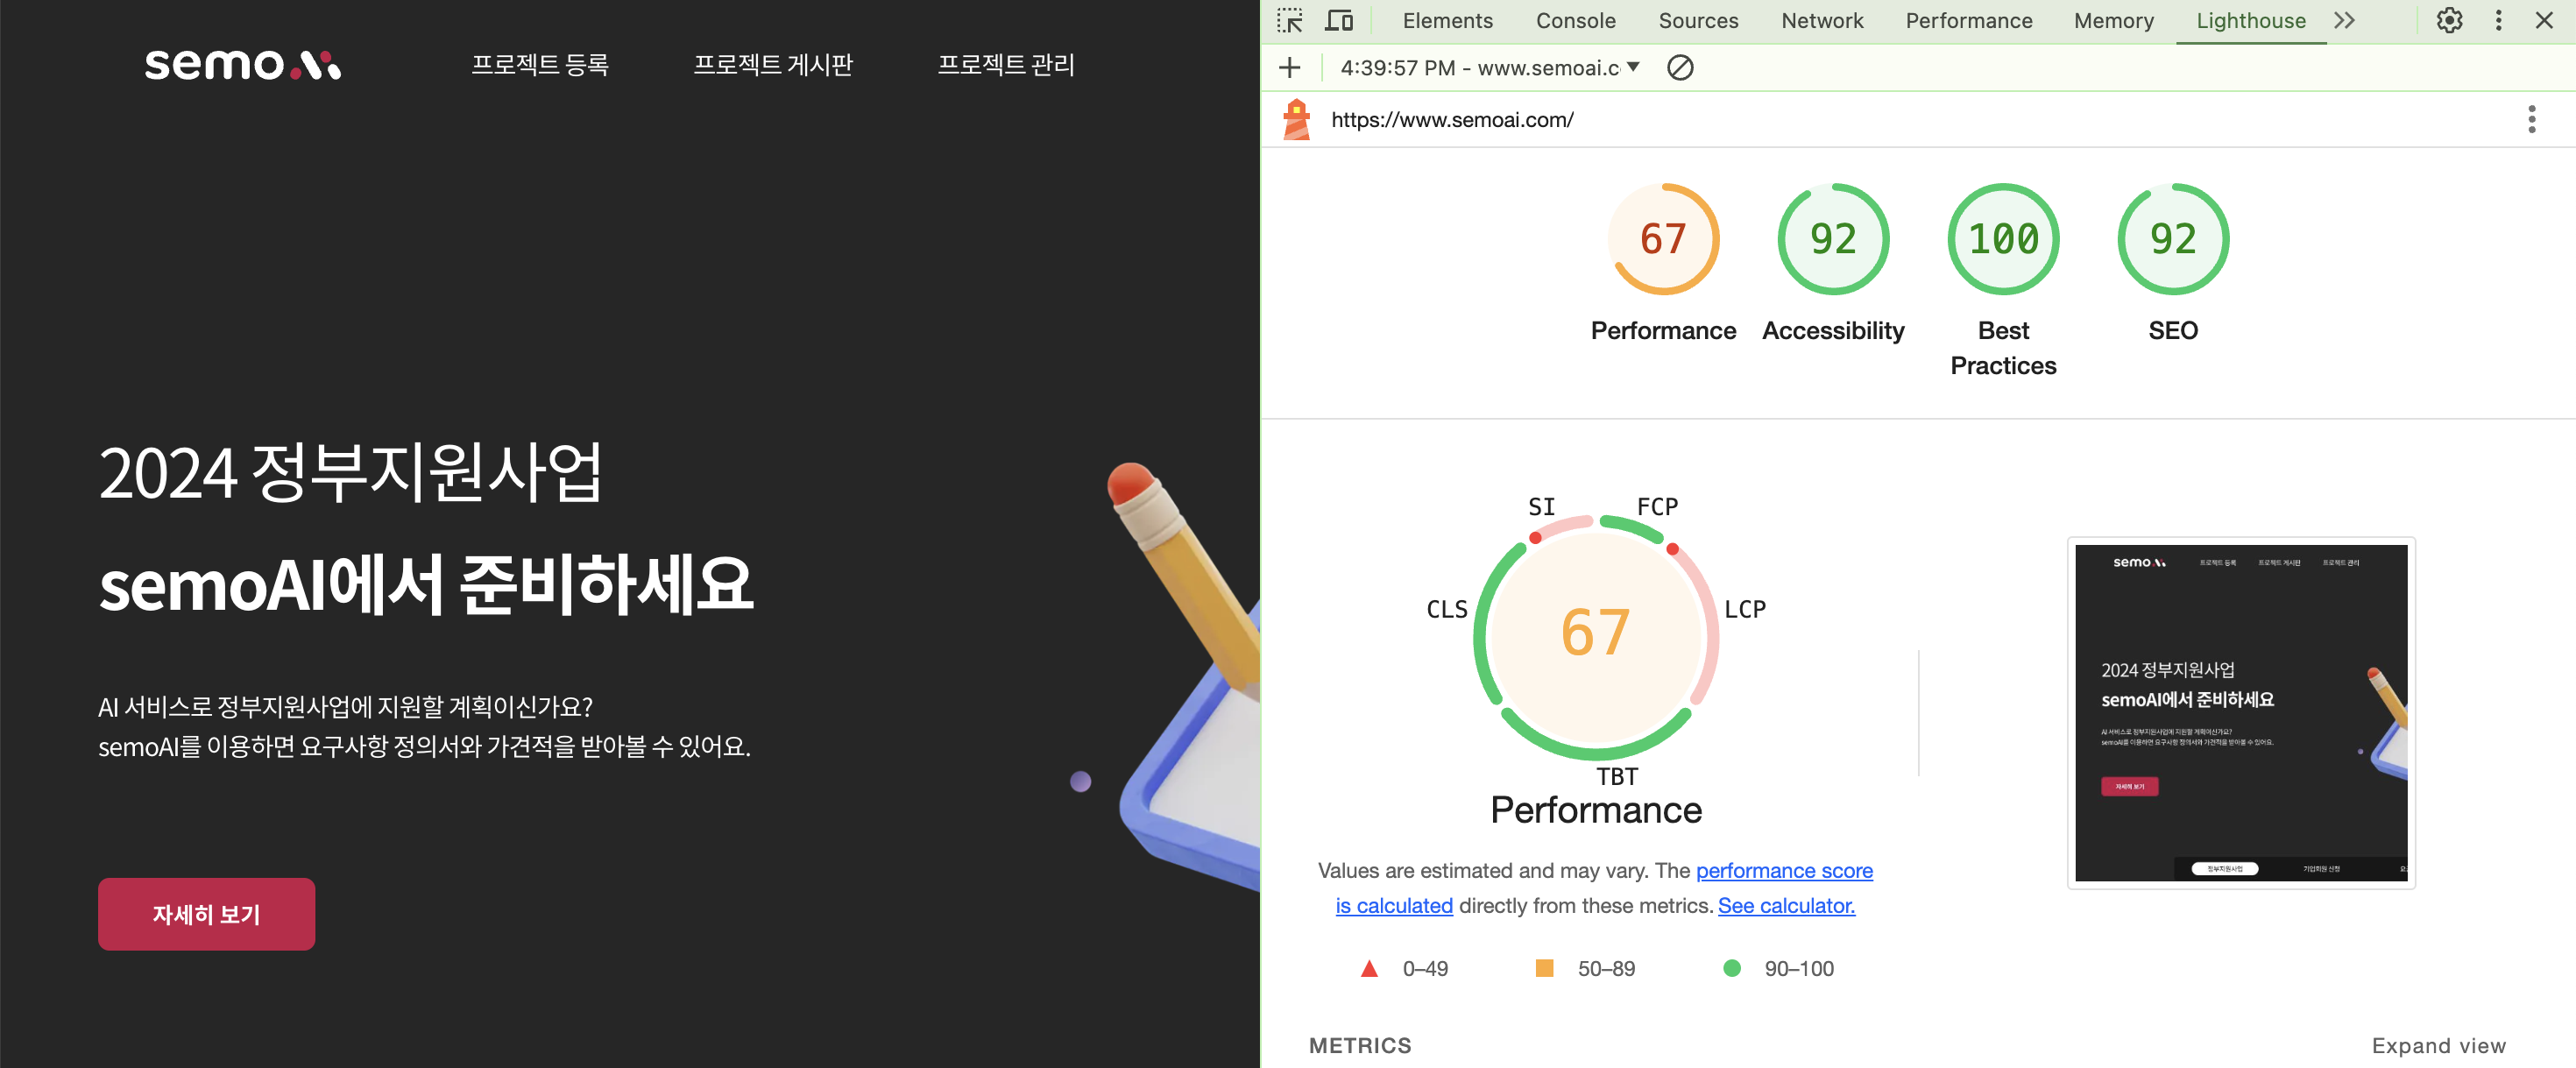
Task: Switch to the Console tab
Action: [x=1575, y=21]
